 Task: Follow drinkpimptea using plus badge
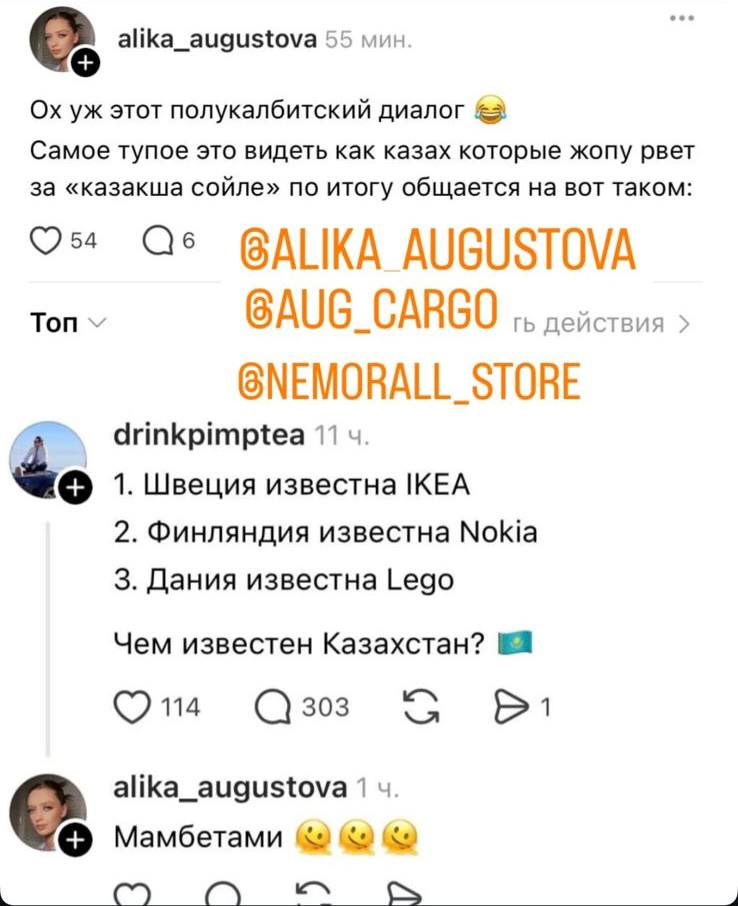point(76,487)
